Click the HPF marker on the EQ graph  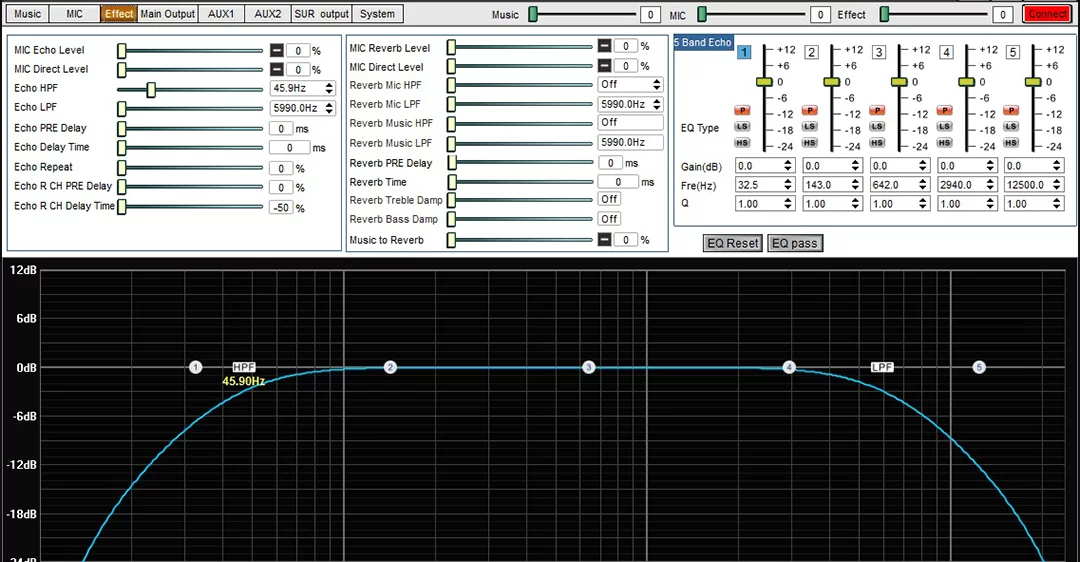click(244, 367)
